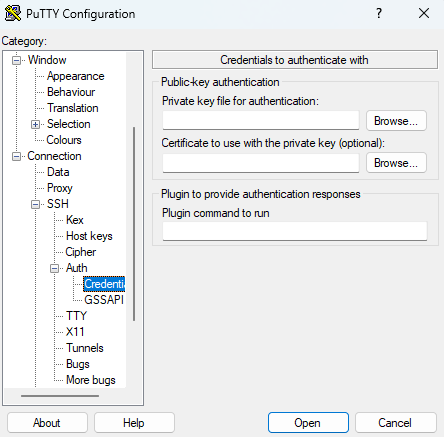Click the category tree vertical scrollbar
Viewport: 444px width, 437px height.
pyautogui.click(x=134, y=224)
